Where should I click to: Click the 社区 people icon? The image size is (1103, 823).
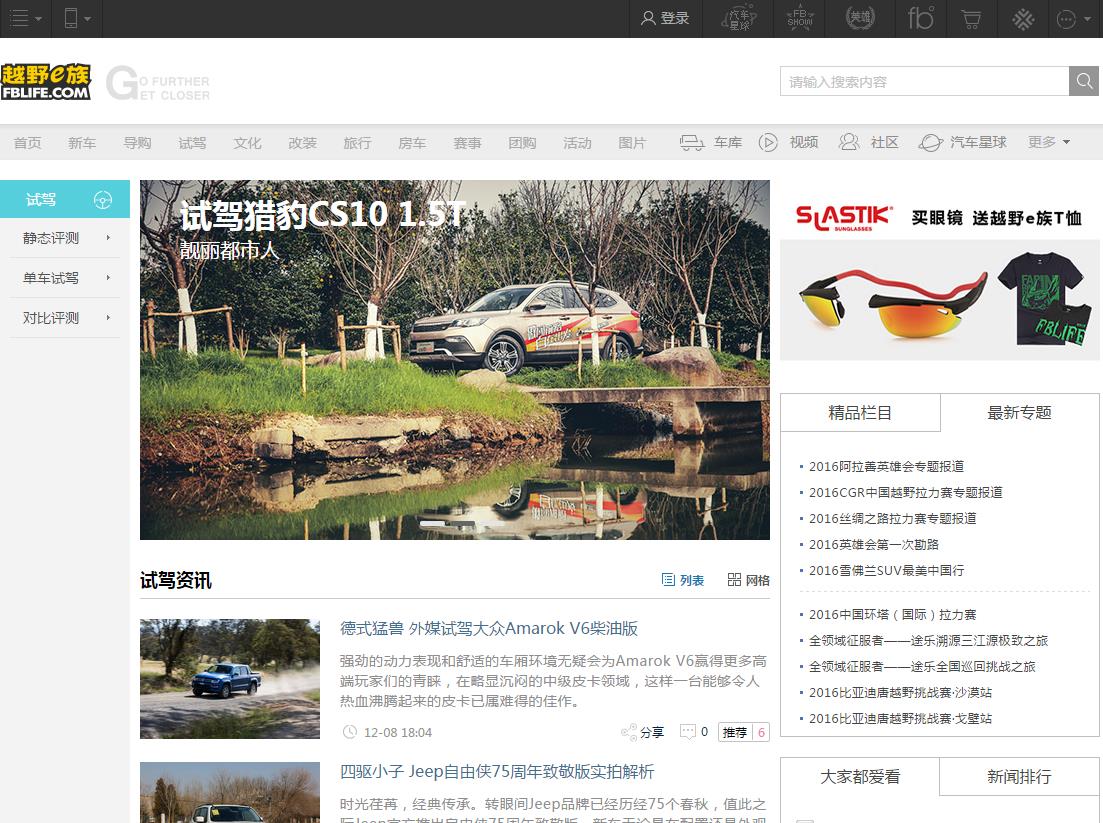point(849,143)
